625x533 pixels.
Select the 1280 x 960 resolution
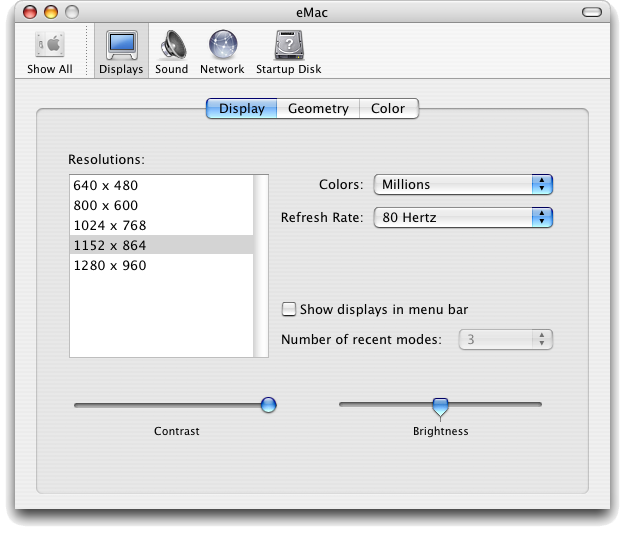pyautogui.click(x=161, y=265)
